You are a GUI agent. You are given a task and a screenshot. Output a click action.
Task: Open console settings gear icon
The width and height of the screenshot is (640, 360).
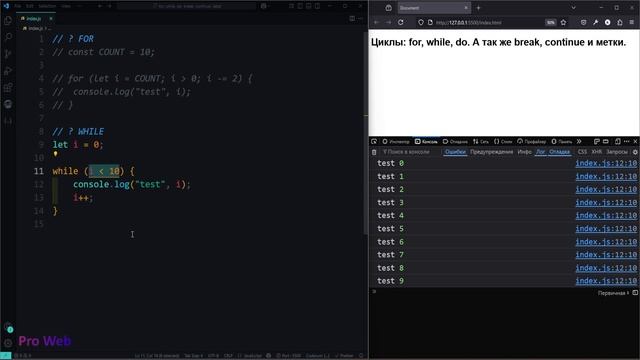point(635,152)
